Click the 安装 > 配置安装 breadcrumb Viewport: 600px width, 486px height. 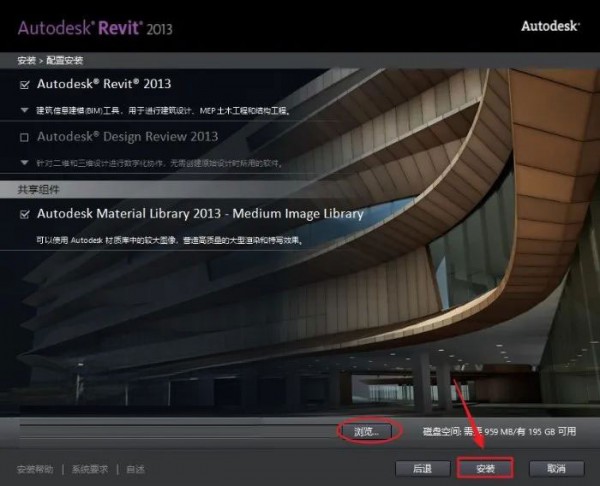(50, 60)
